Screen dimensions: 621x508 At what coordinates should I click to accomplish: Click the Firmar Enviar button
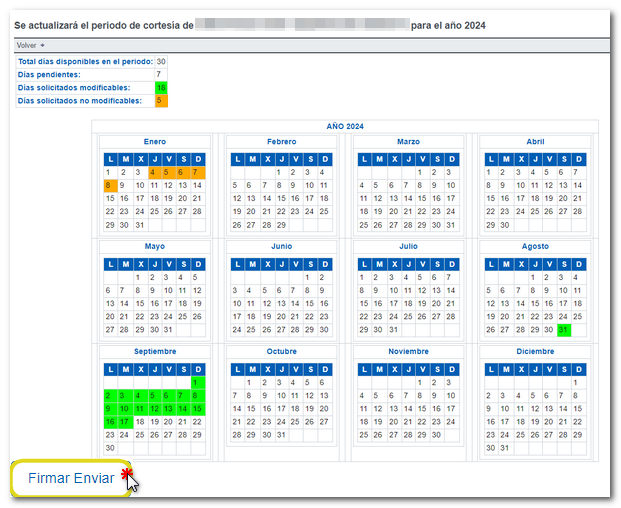tap(70, 478)
